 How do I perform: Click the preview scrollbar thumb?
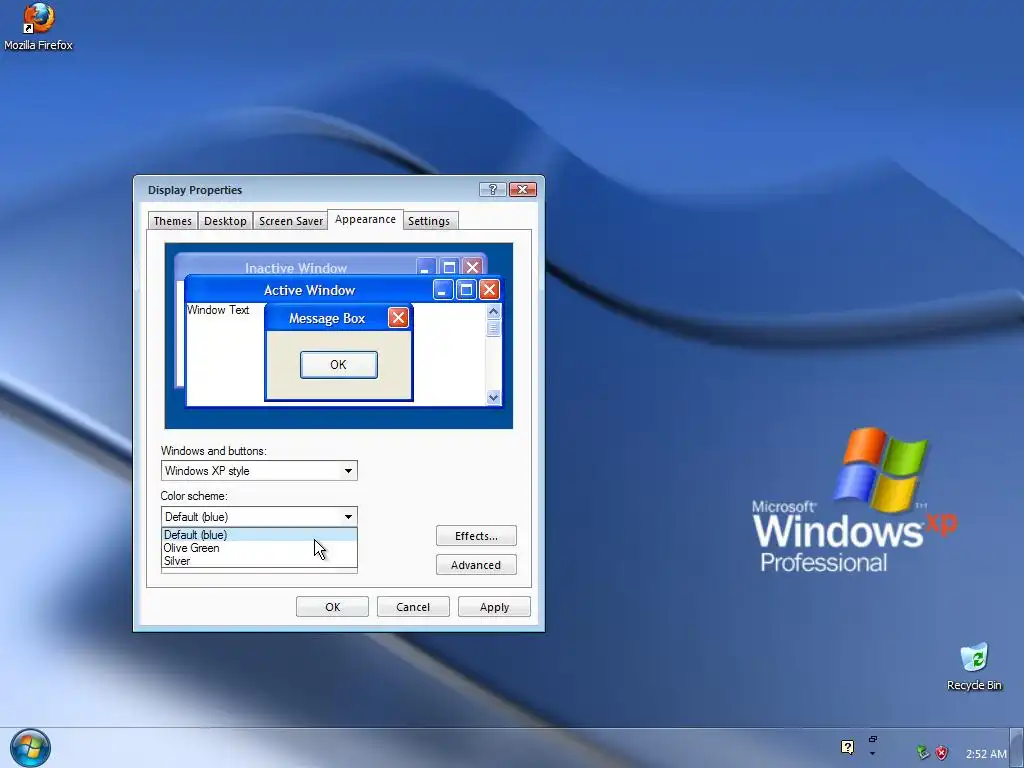coord(493,328)
